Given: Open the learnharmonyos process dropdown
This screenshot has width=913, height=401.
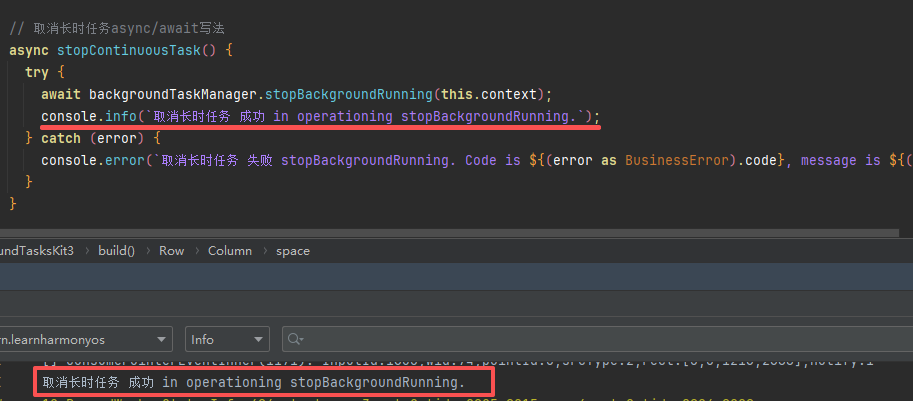Looking at the screenshot, I should (86, 339).
